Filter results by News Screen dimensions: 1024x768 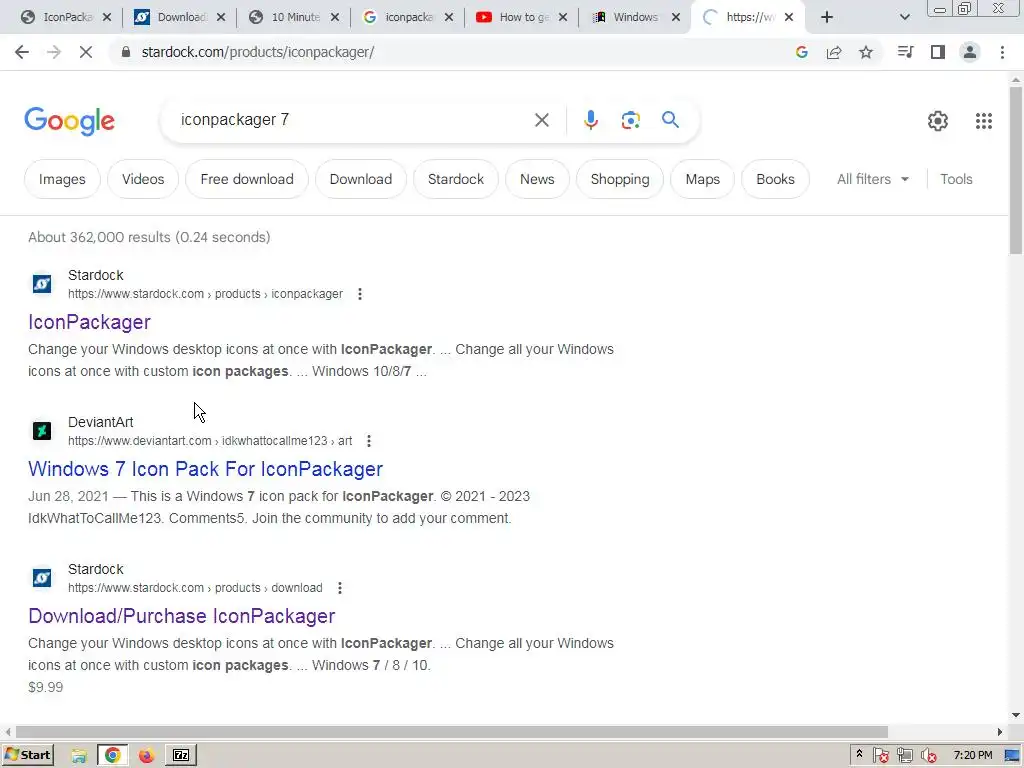(x=537, y=179)
